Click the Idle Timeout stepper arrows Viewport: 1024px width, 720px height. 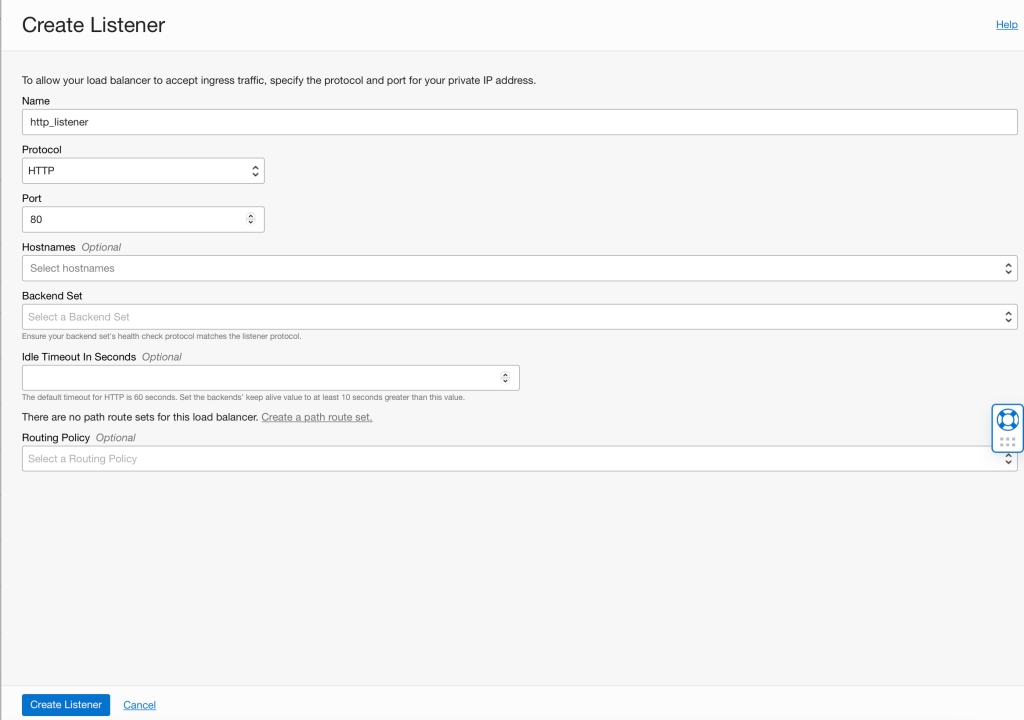tap(505, 377)
